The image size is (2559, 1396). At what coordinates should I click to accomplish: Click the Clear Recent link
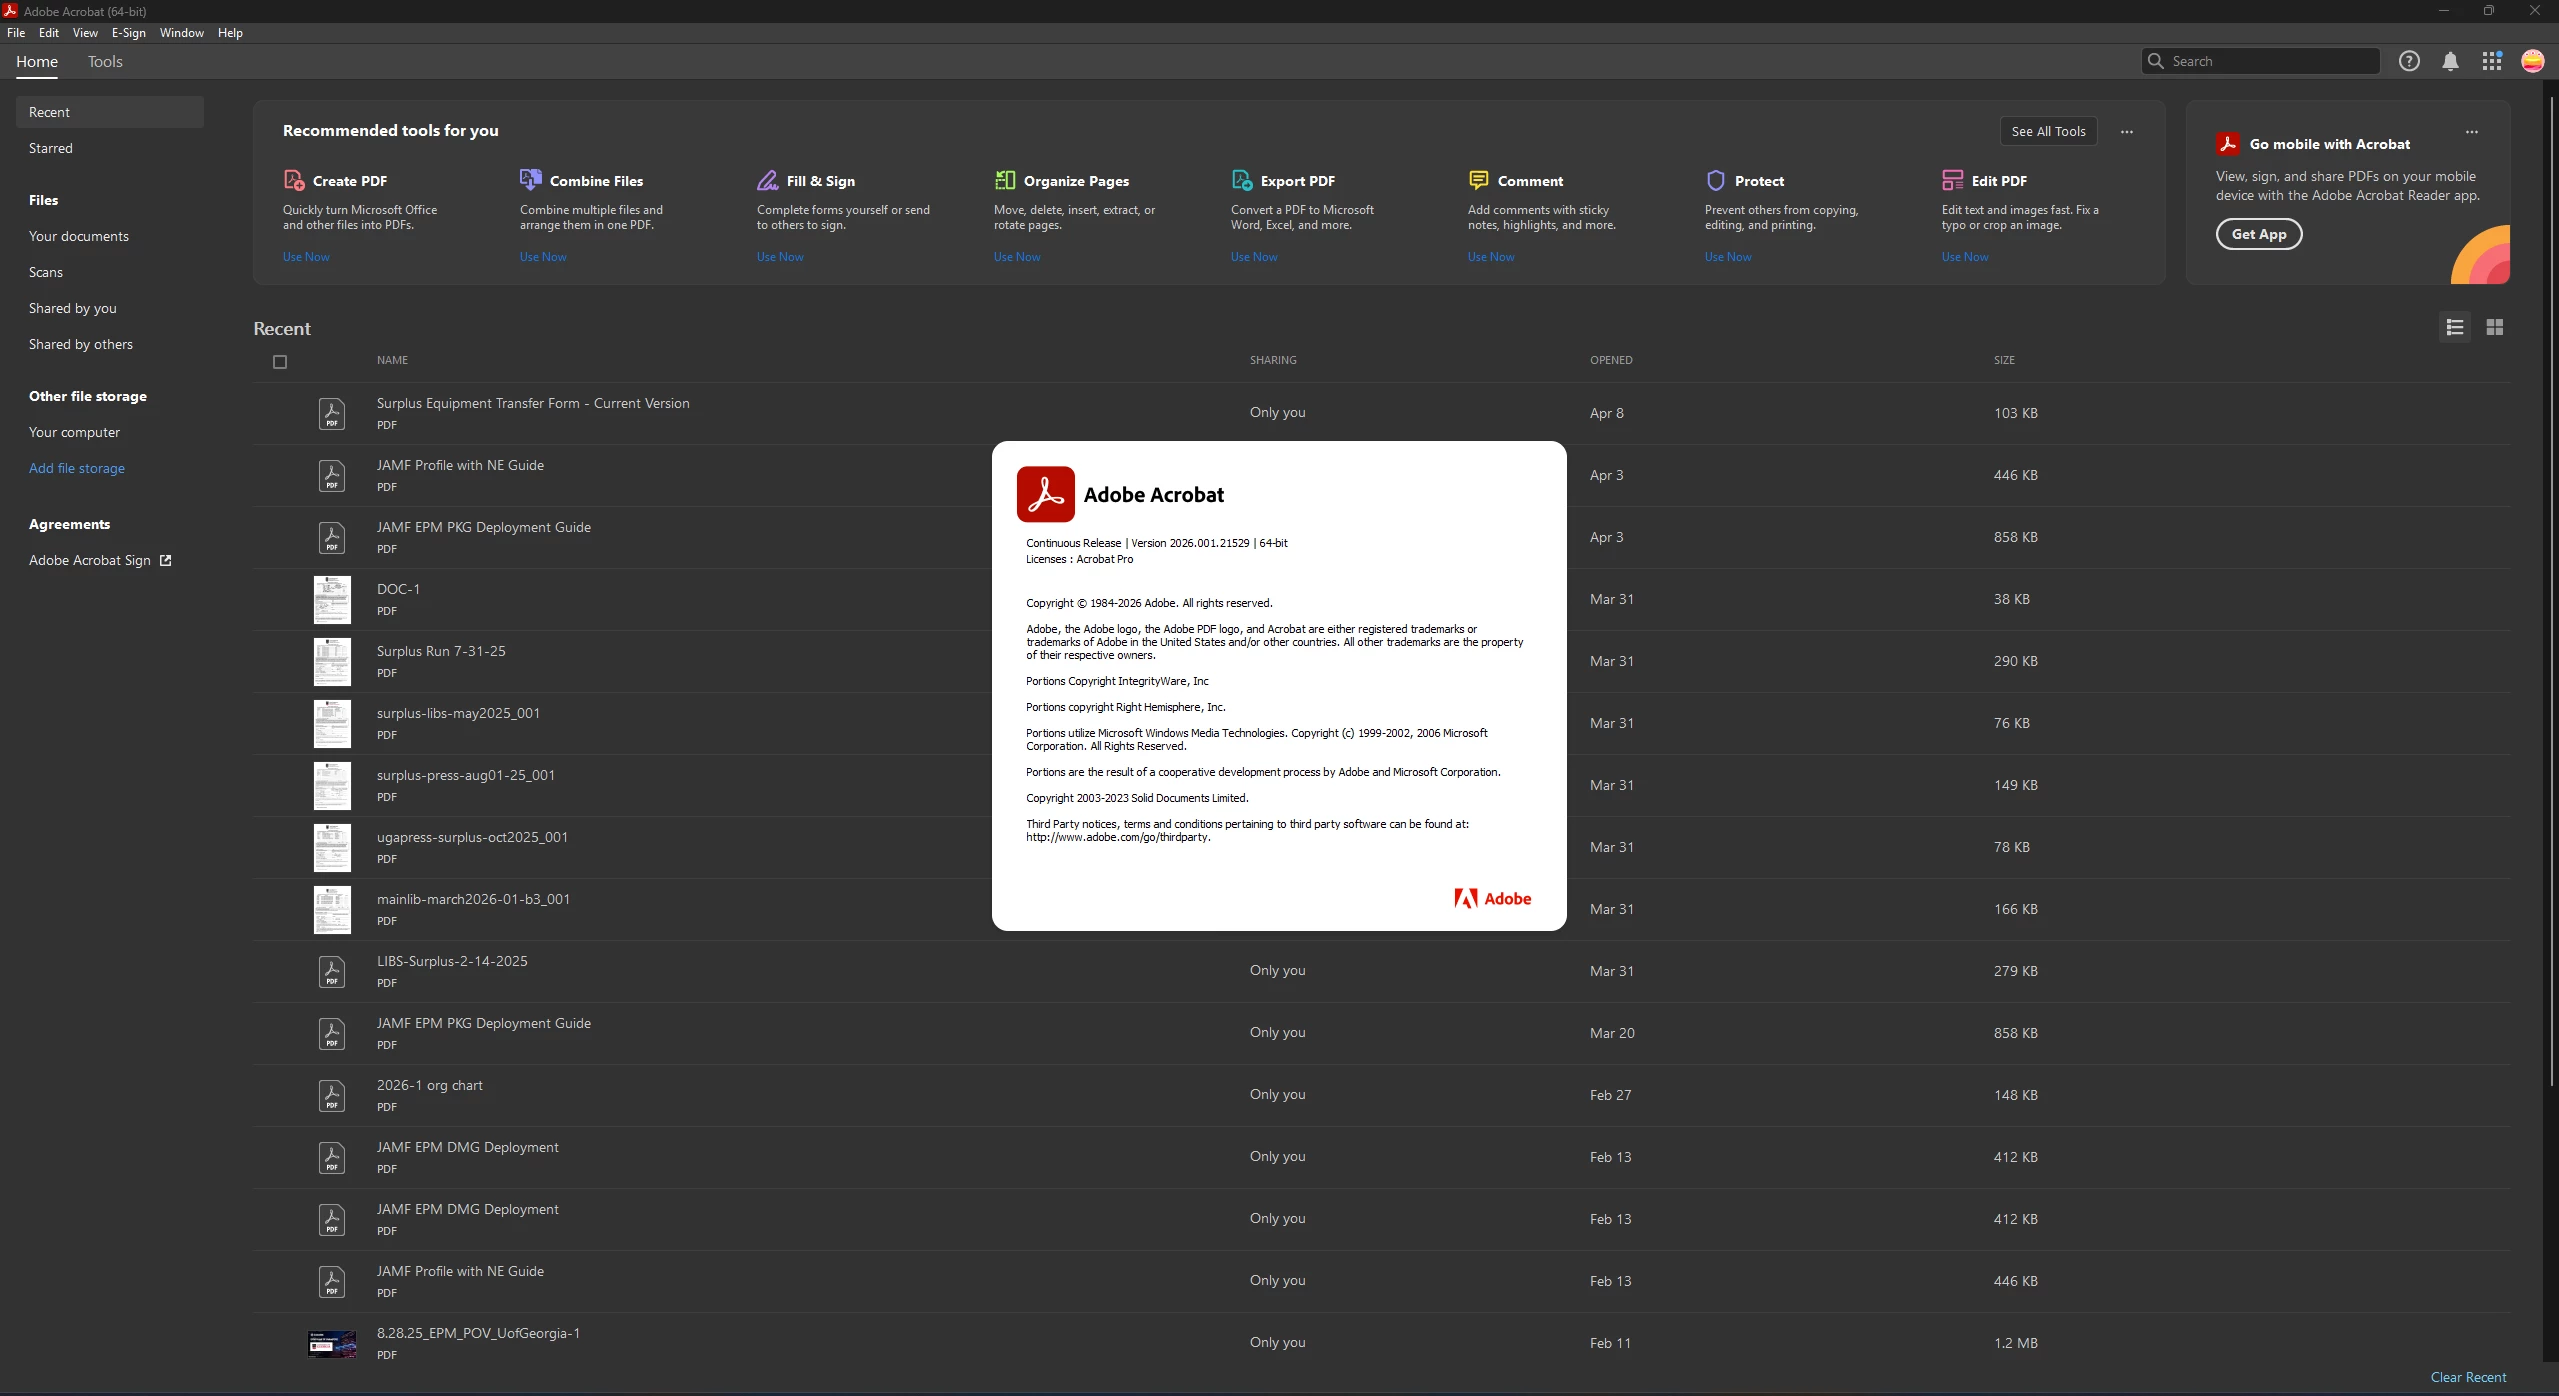click(2468, 1377)
